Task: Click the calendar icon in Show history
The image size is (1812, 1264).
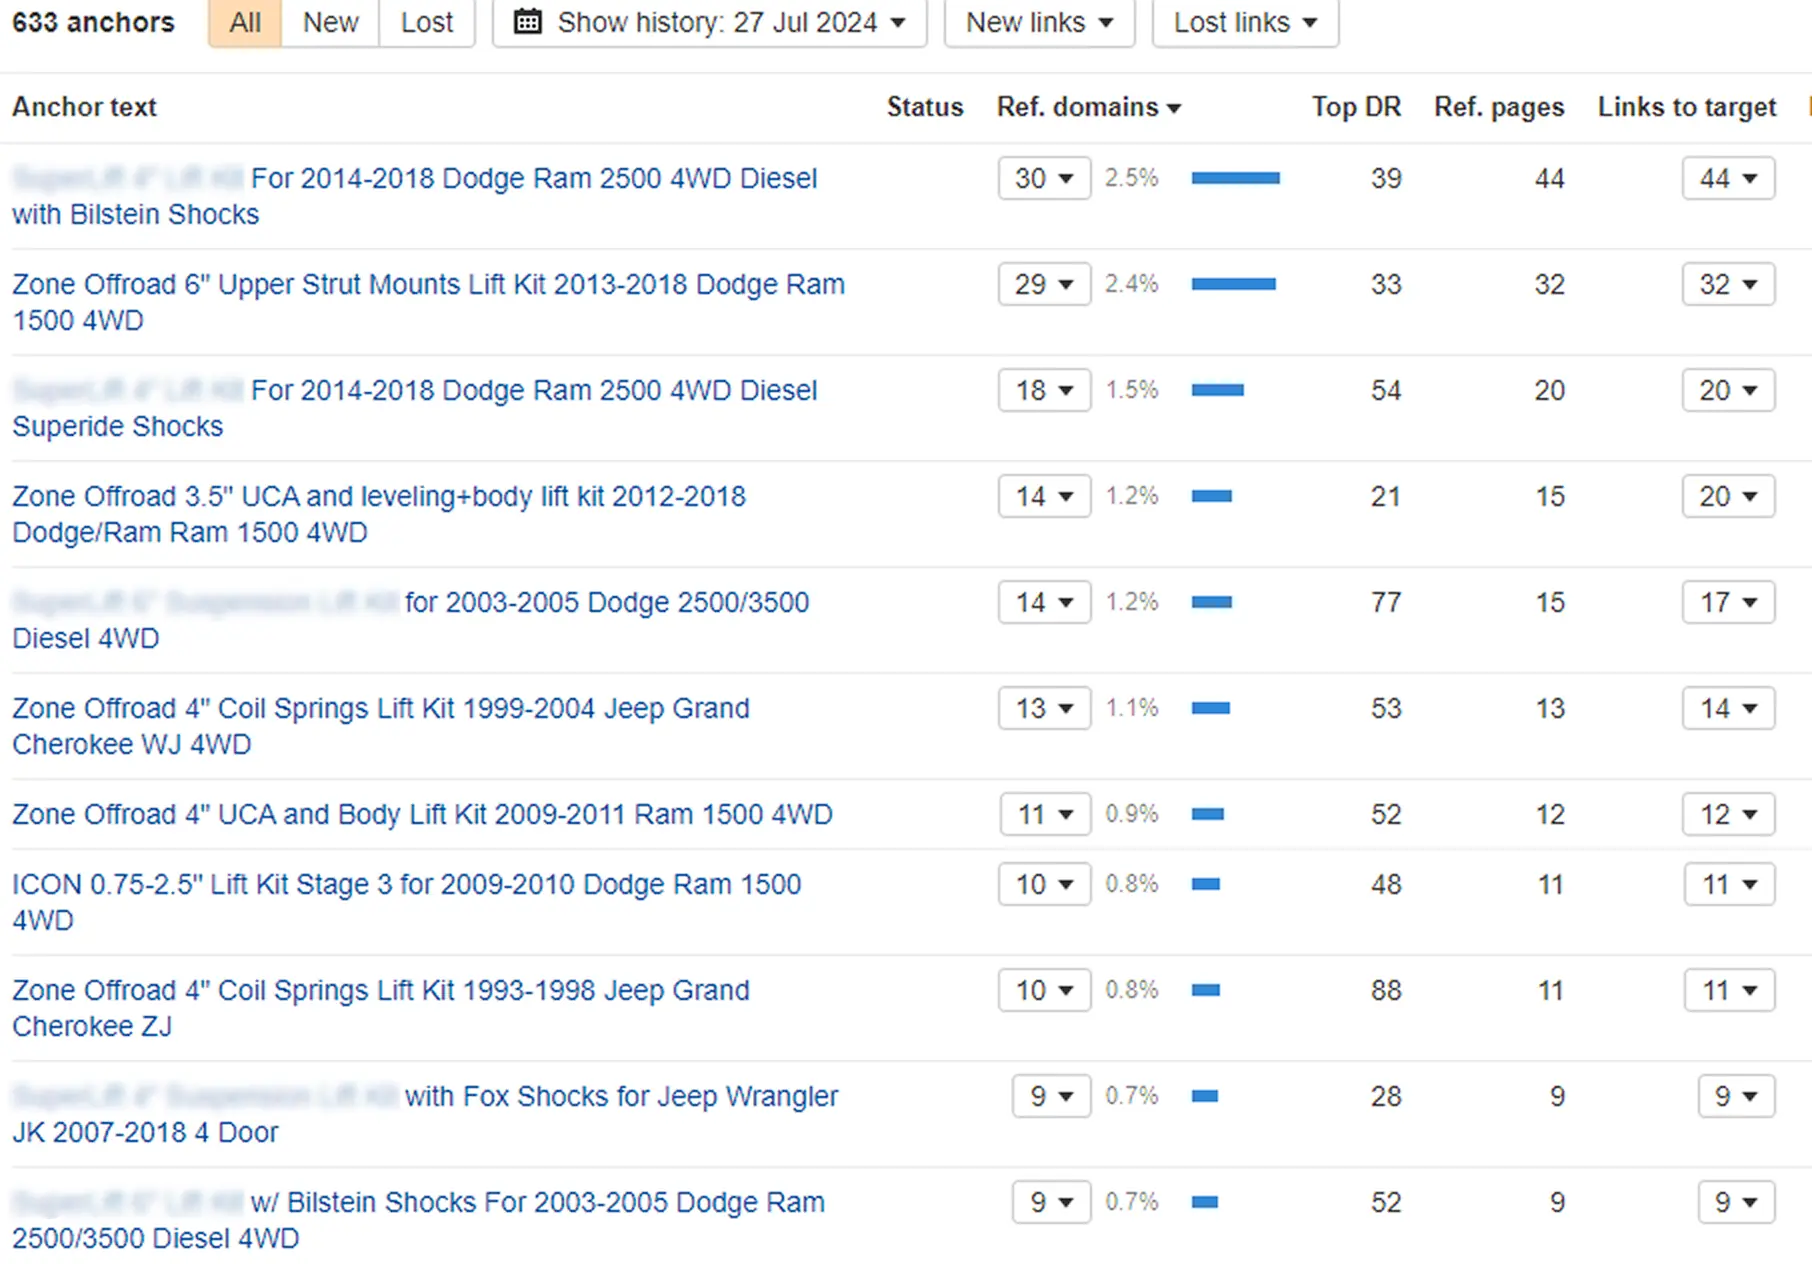Action: click(x=528, y=22)
